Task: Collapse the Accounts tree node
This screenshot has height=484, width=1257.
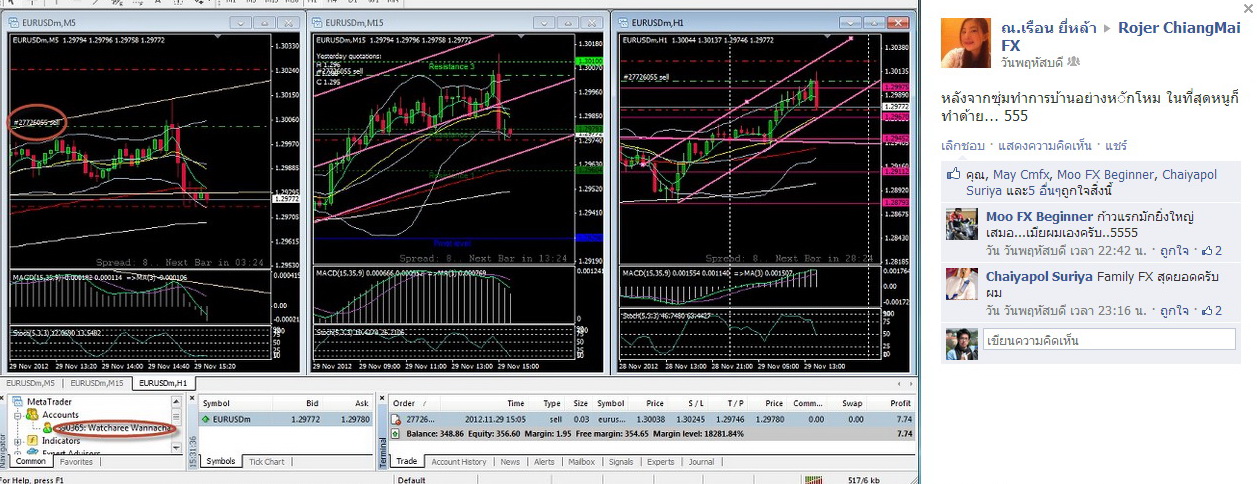Action: (17, 415)
